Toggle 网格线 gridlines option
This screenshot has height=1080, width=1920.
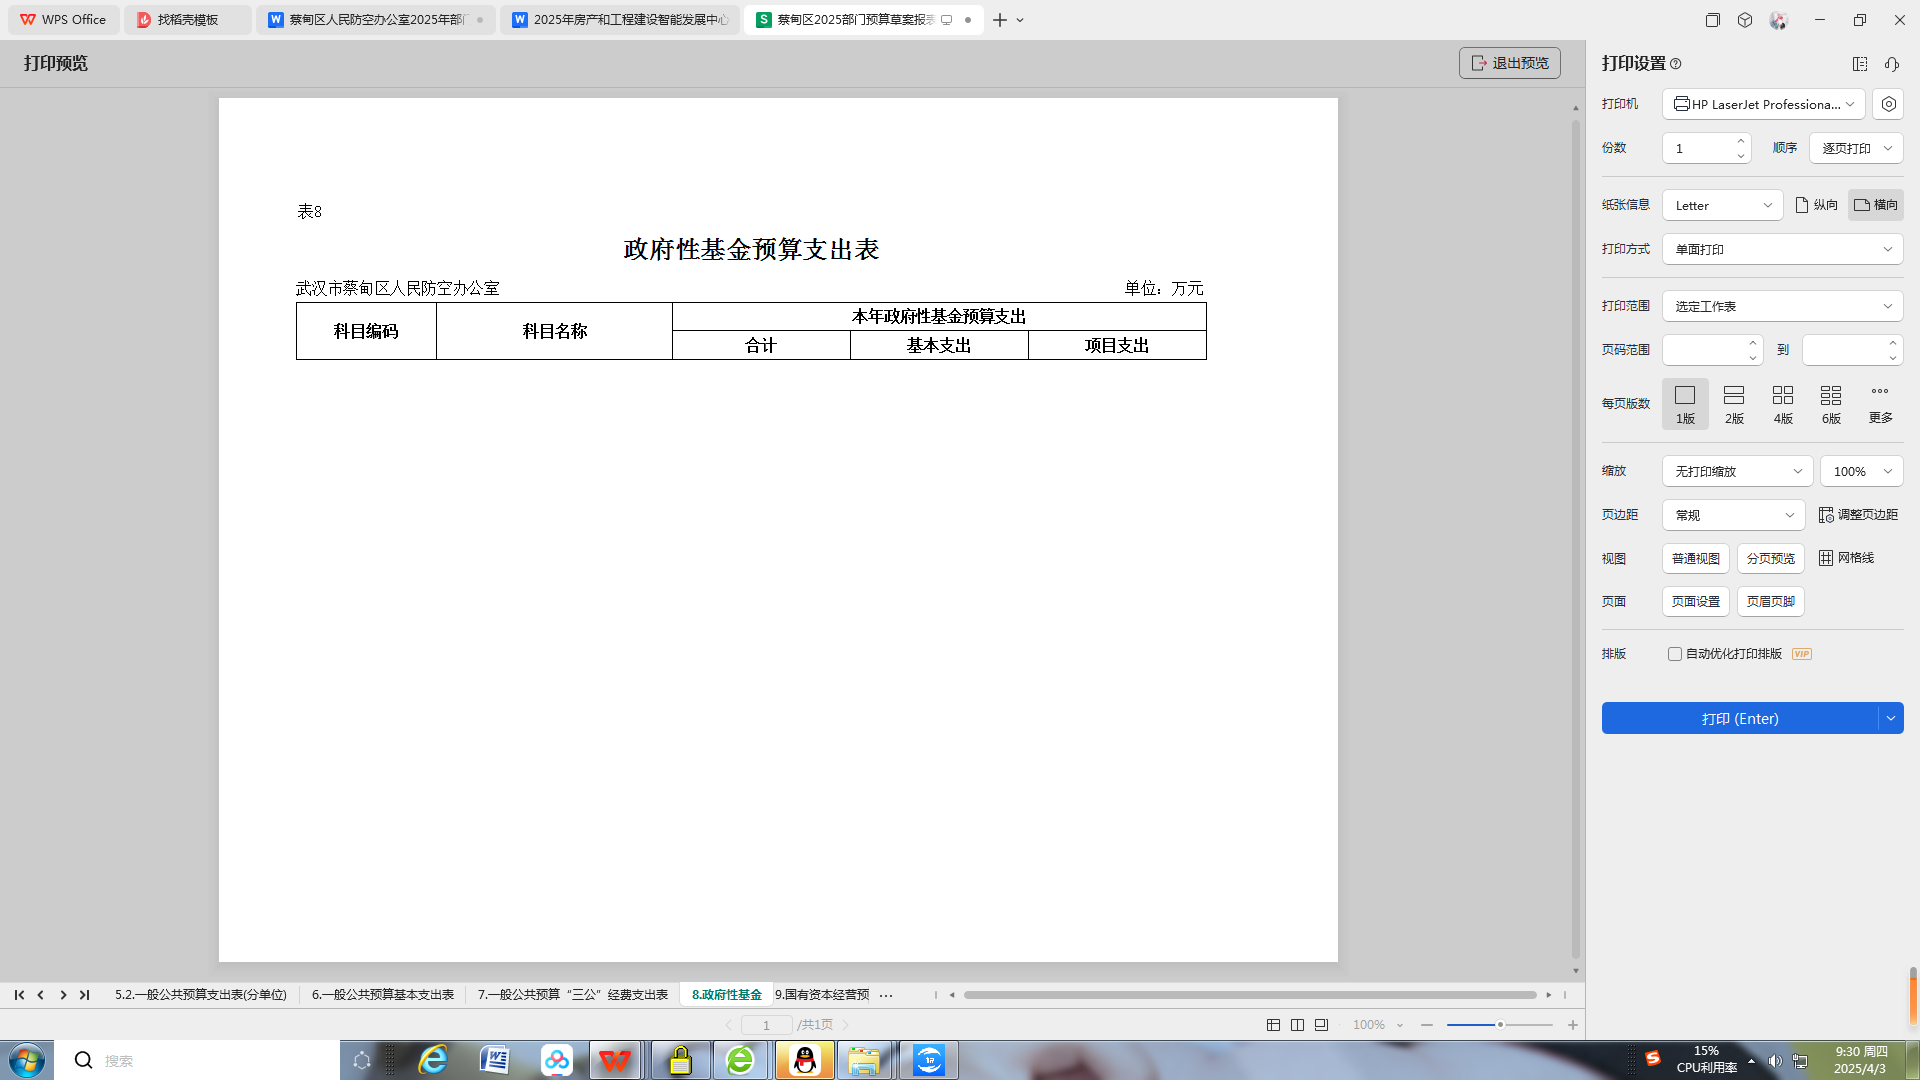tap(1846, 558)
